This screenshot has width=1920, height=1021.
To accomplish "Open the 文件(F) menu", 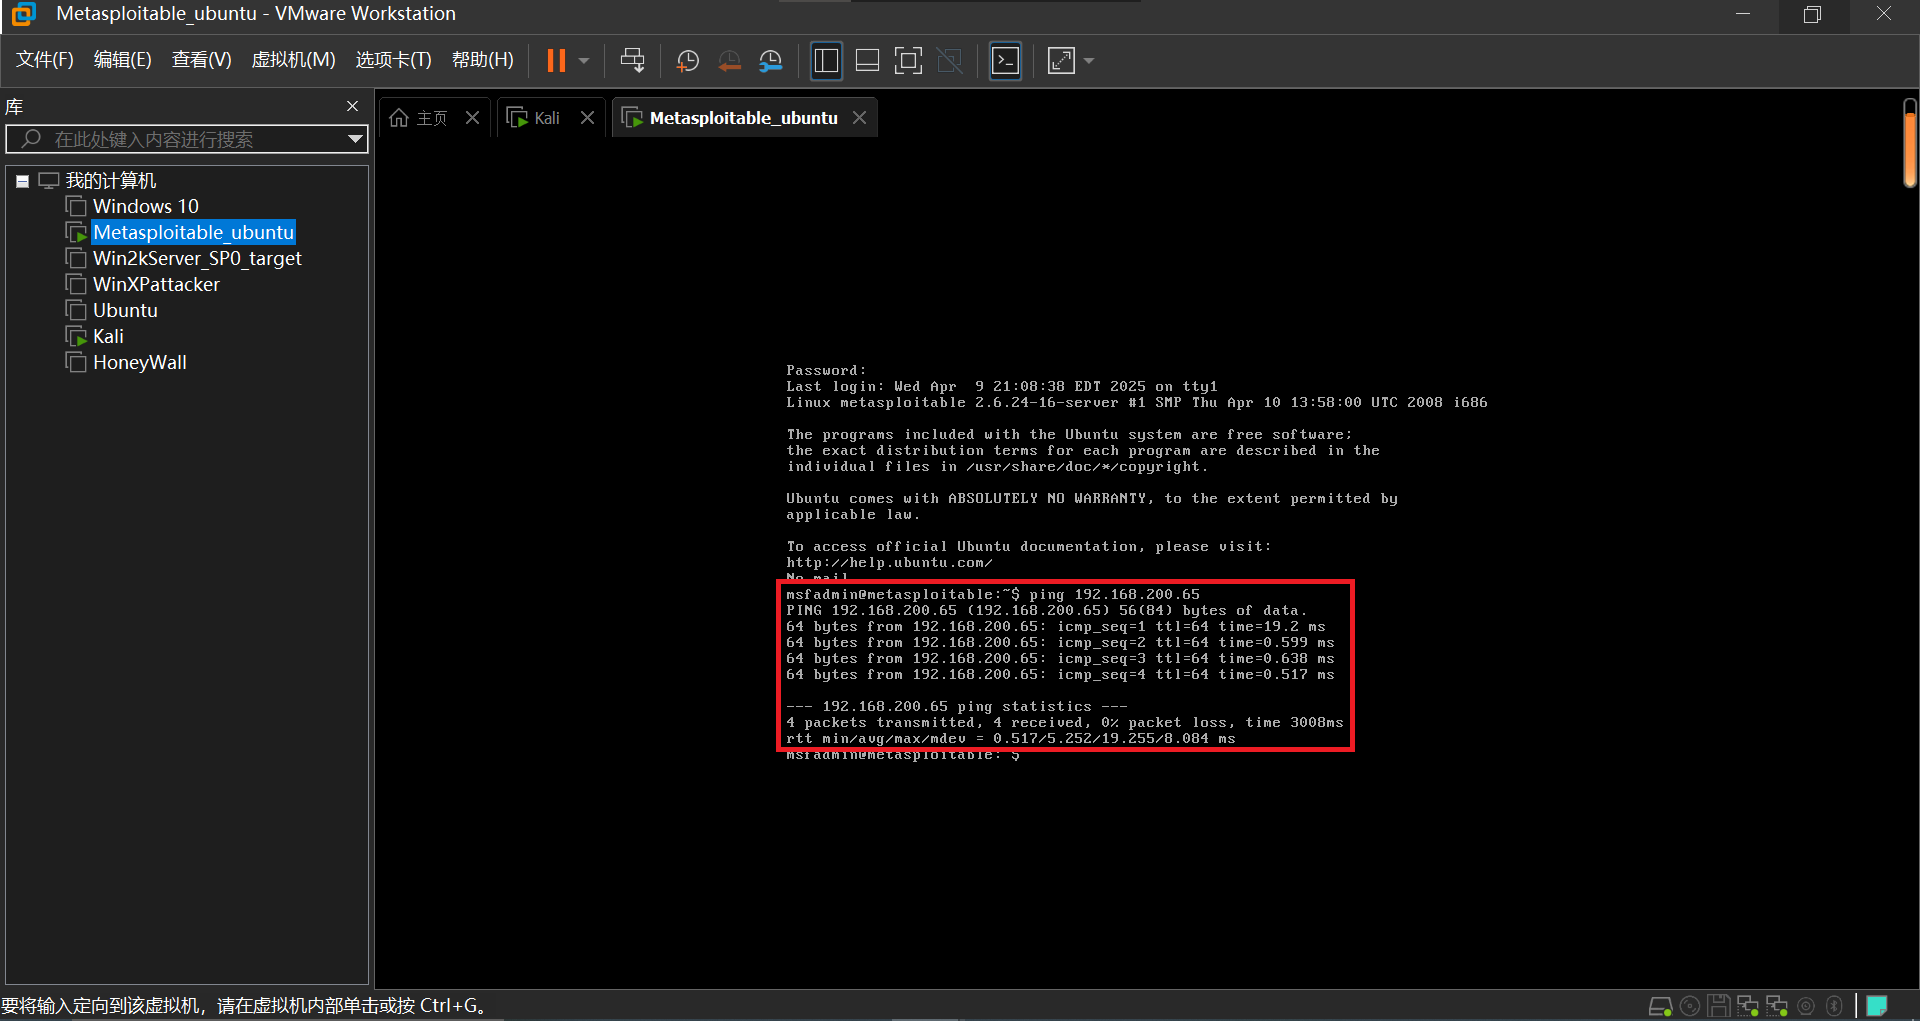I will pyautogui.click(x=45, y=60).
